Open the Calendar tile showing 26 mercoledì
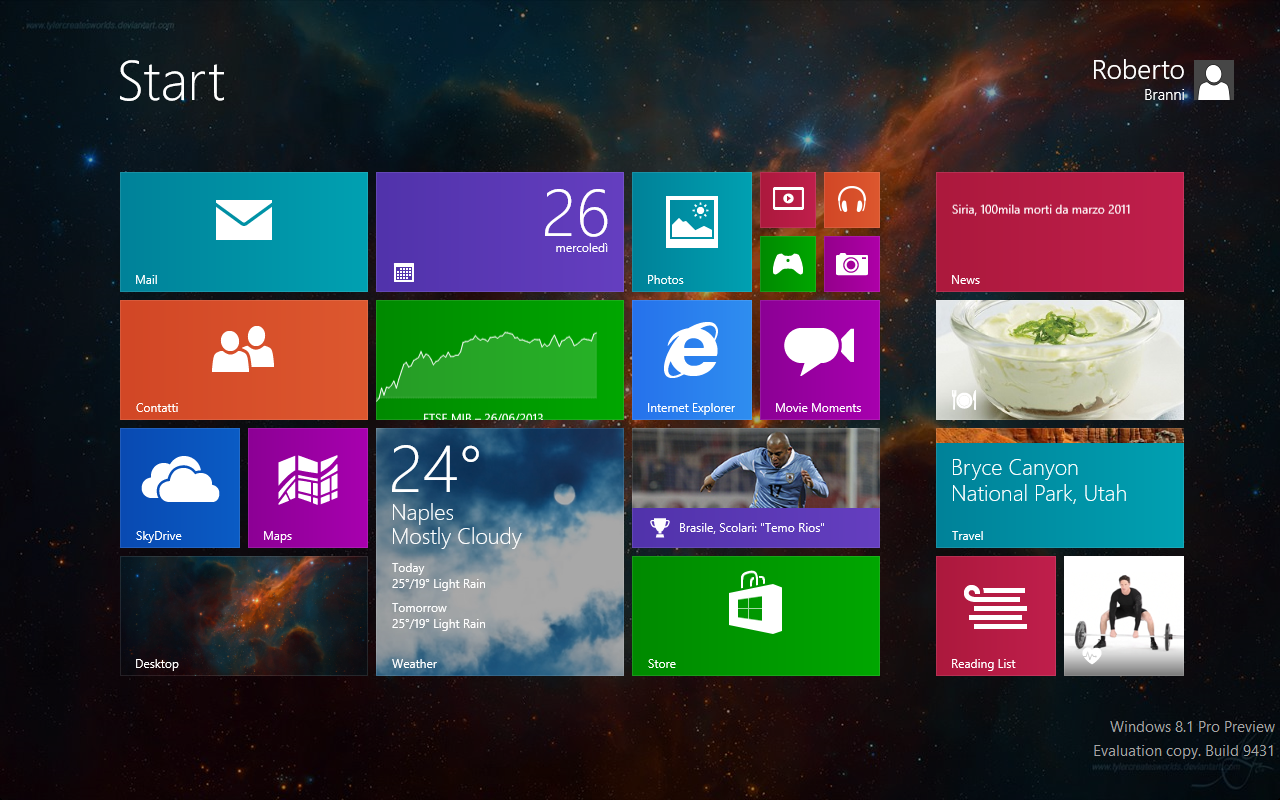 pyautogui.click(x=500, y=232)
